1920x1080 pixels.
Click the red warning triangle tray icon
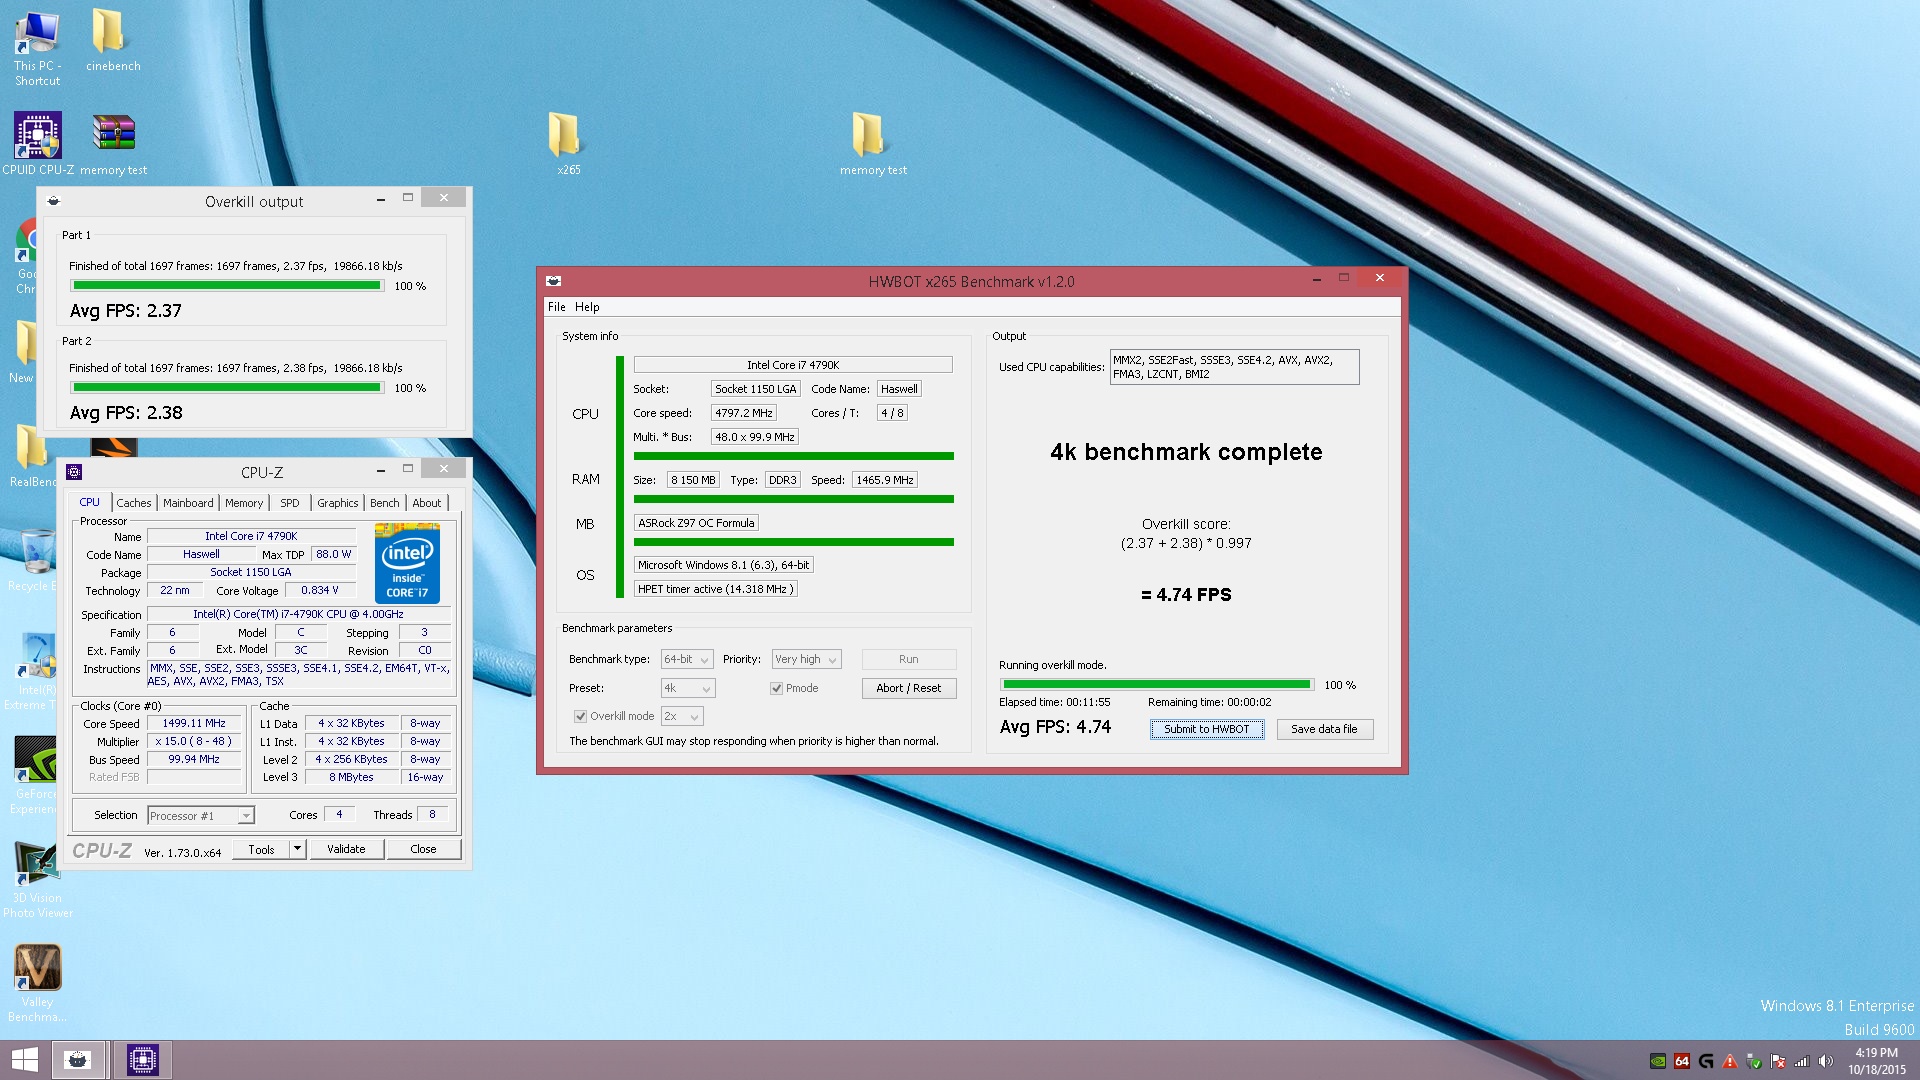click(x=1730, y=1061)
